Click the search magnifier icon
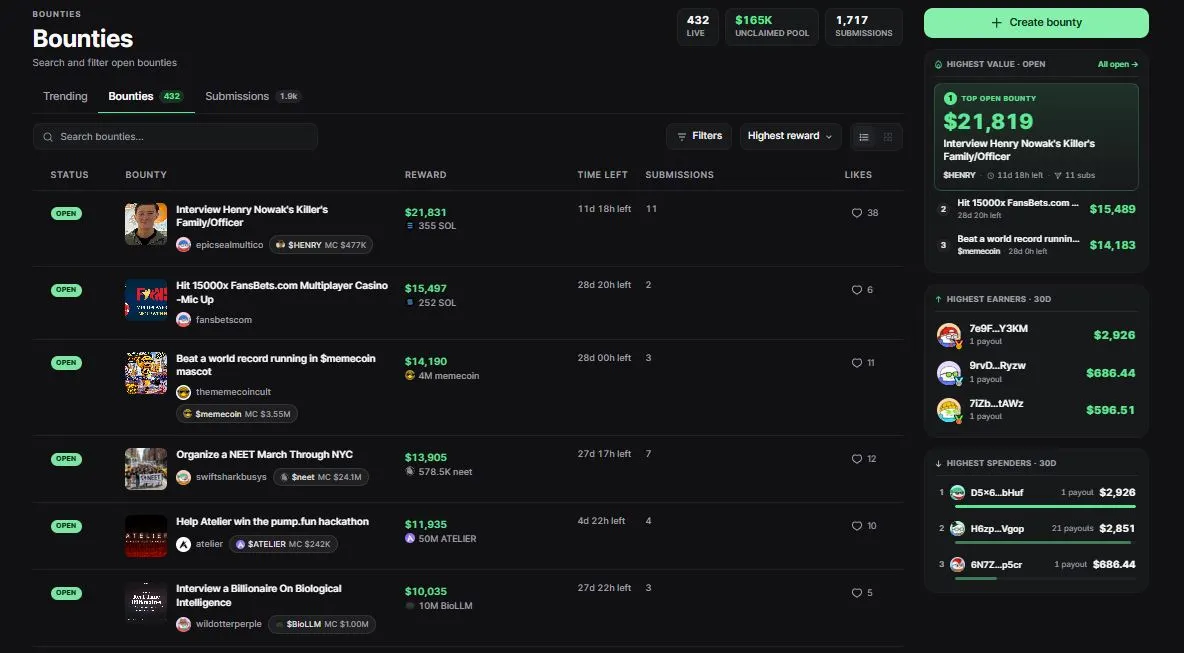The width and height of the screenshot is (1184, 653). [48, 137]
